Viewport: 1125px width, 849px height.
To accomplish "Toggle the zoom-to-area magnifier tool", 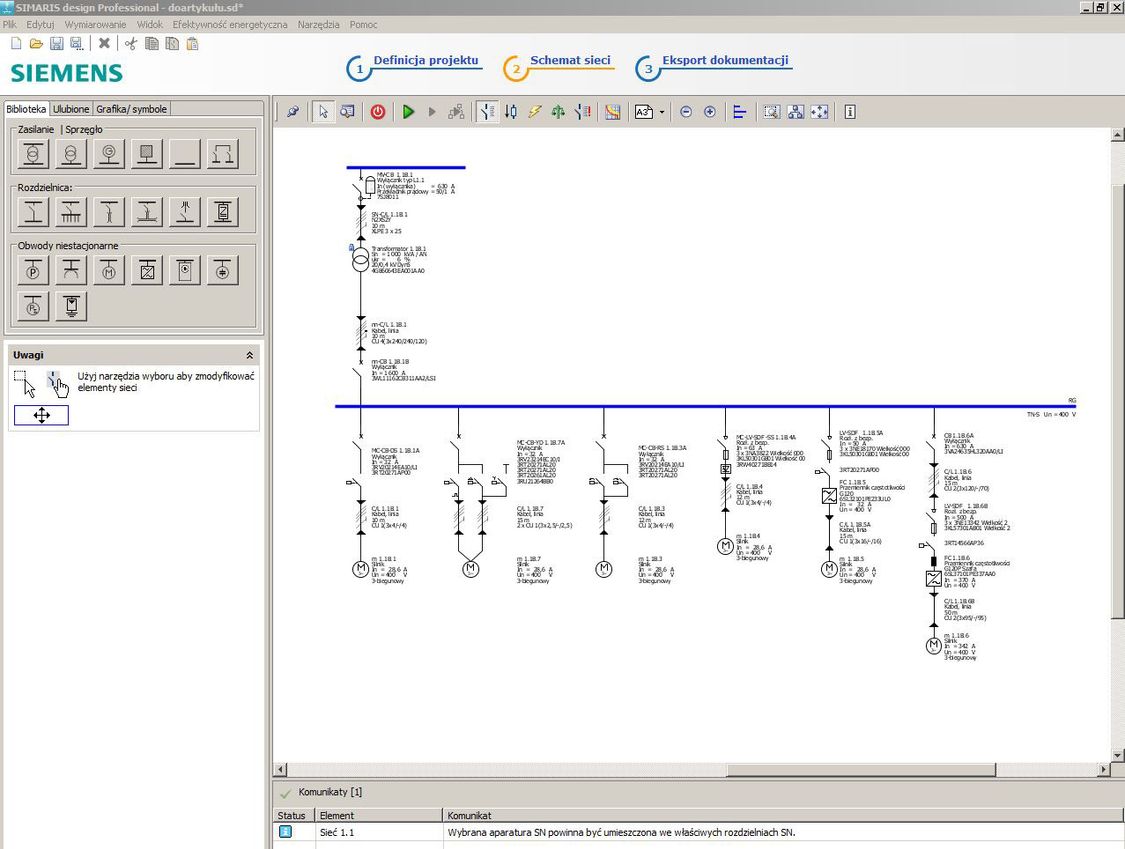I will (771, 112).
